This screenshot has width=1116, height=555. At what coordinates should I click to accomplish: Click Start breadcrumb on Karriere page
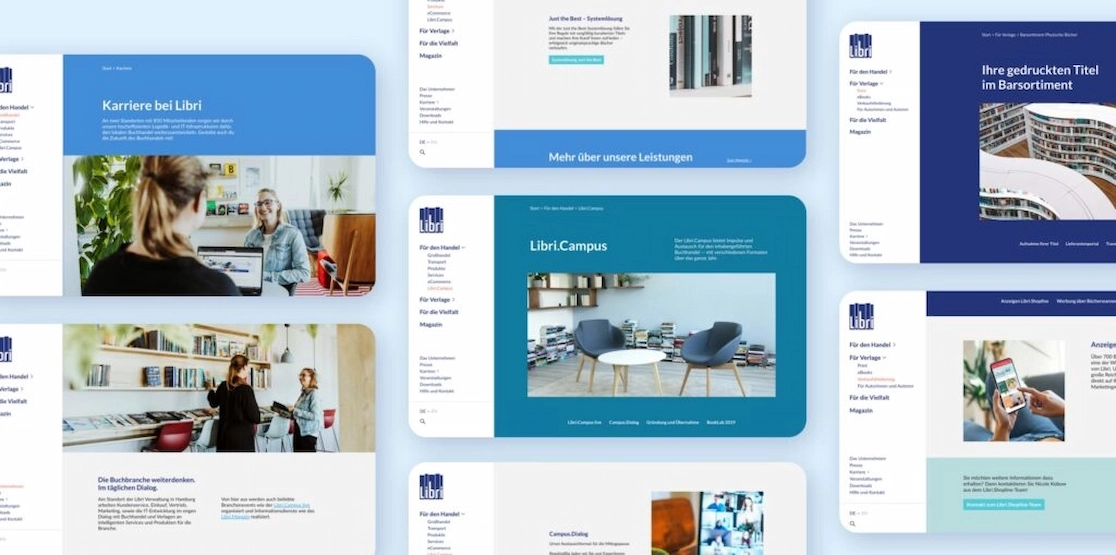pos(107,68)
